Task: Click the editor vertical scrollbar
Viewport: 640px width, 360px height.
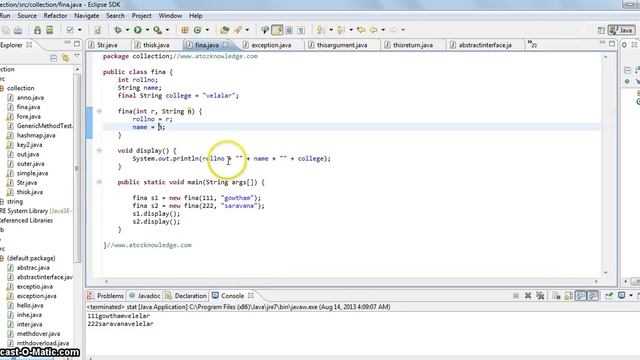Action: [x=606, y=165]
